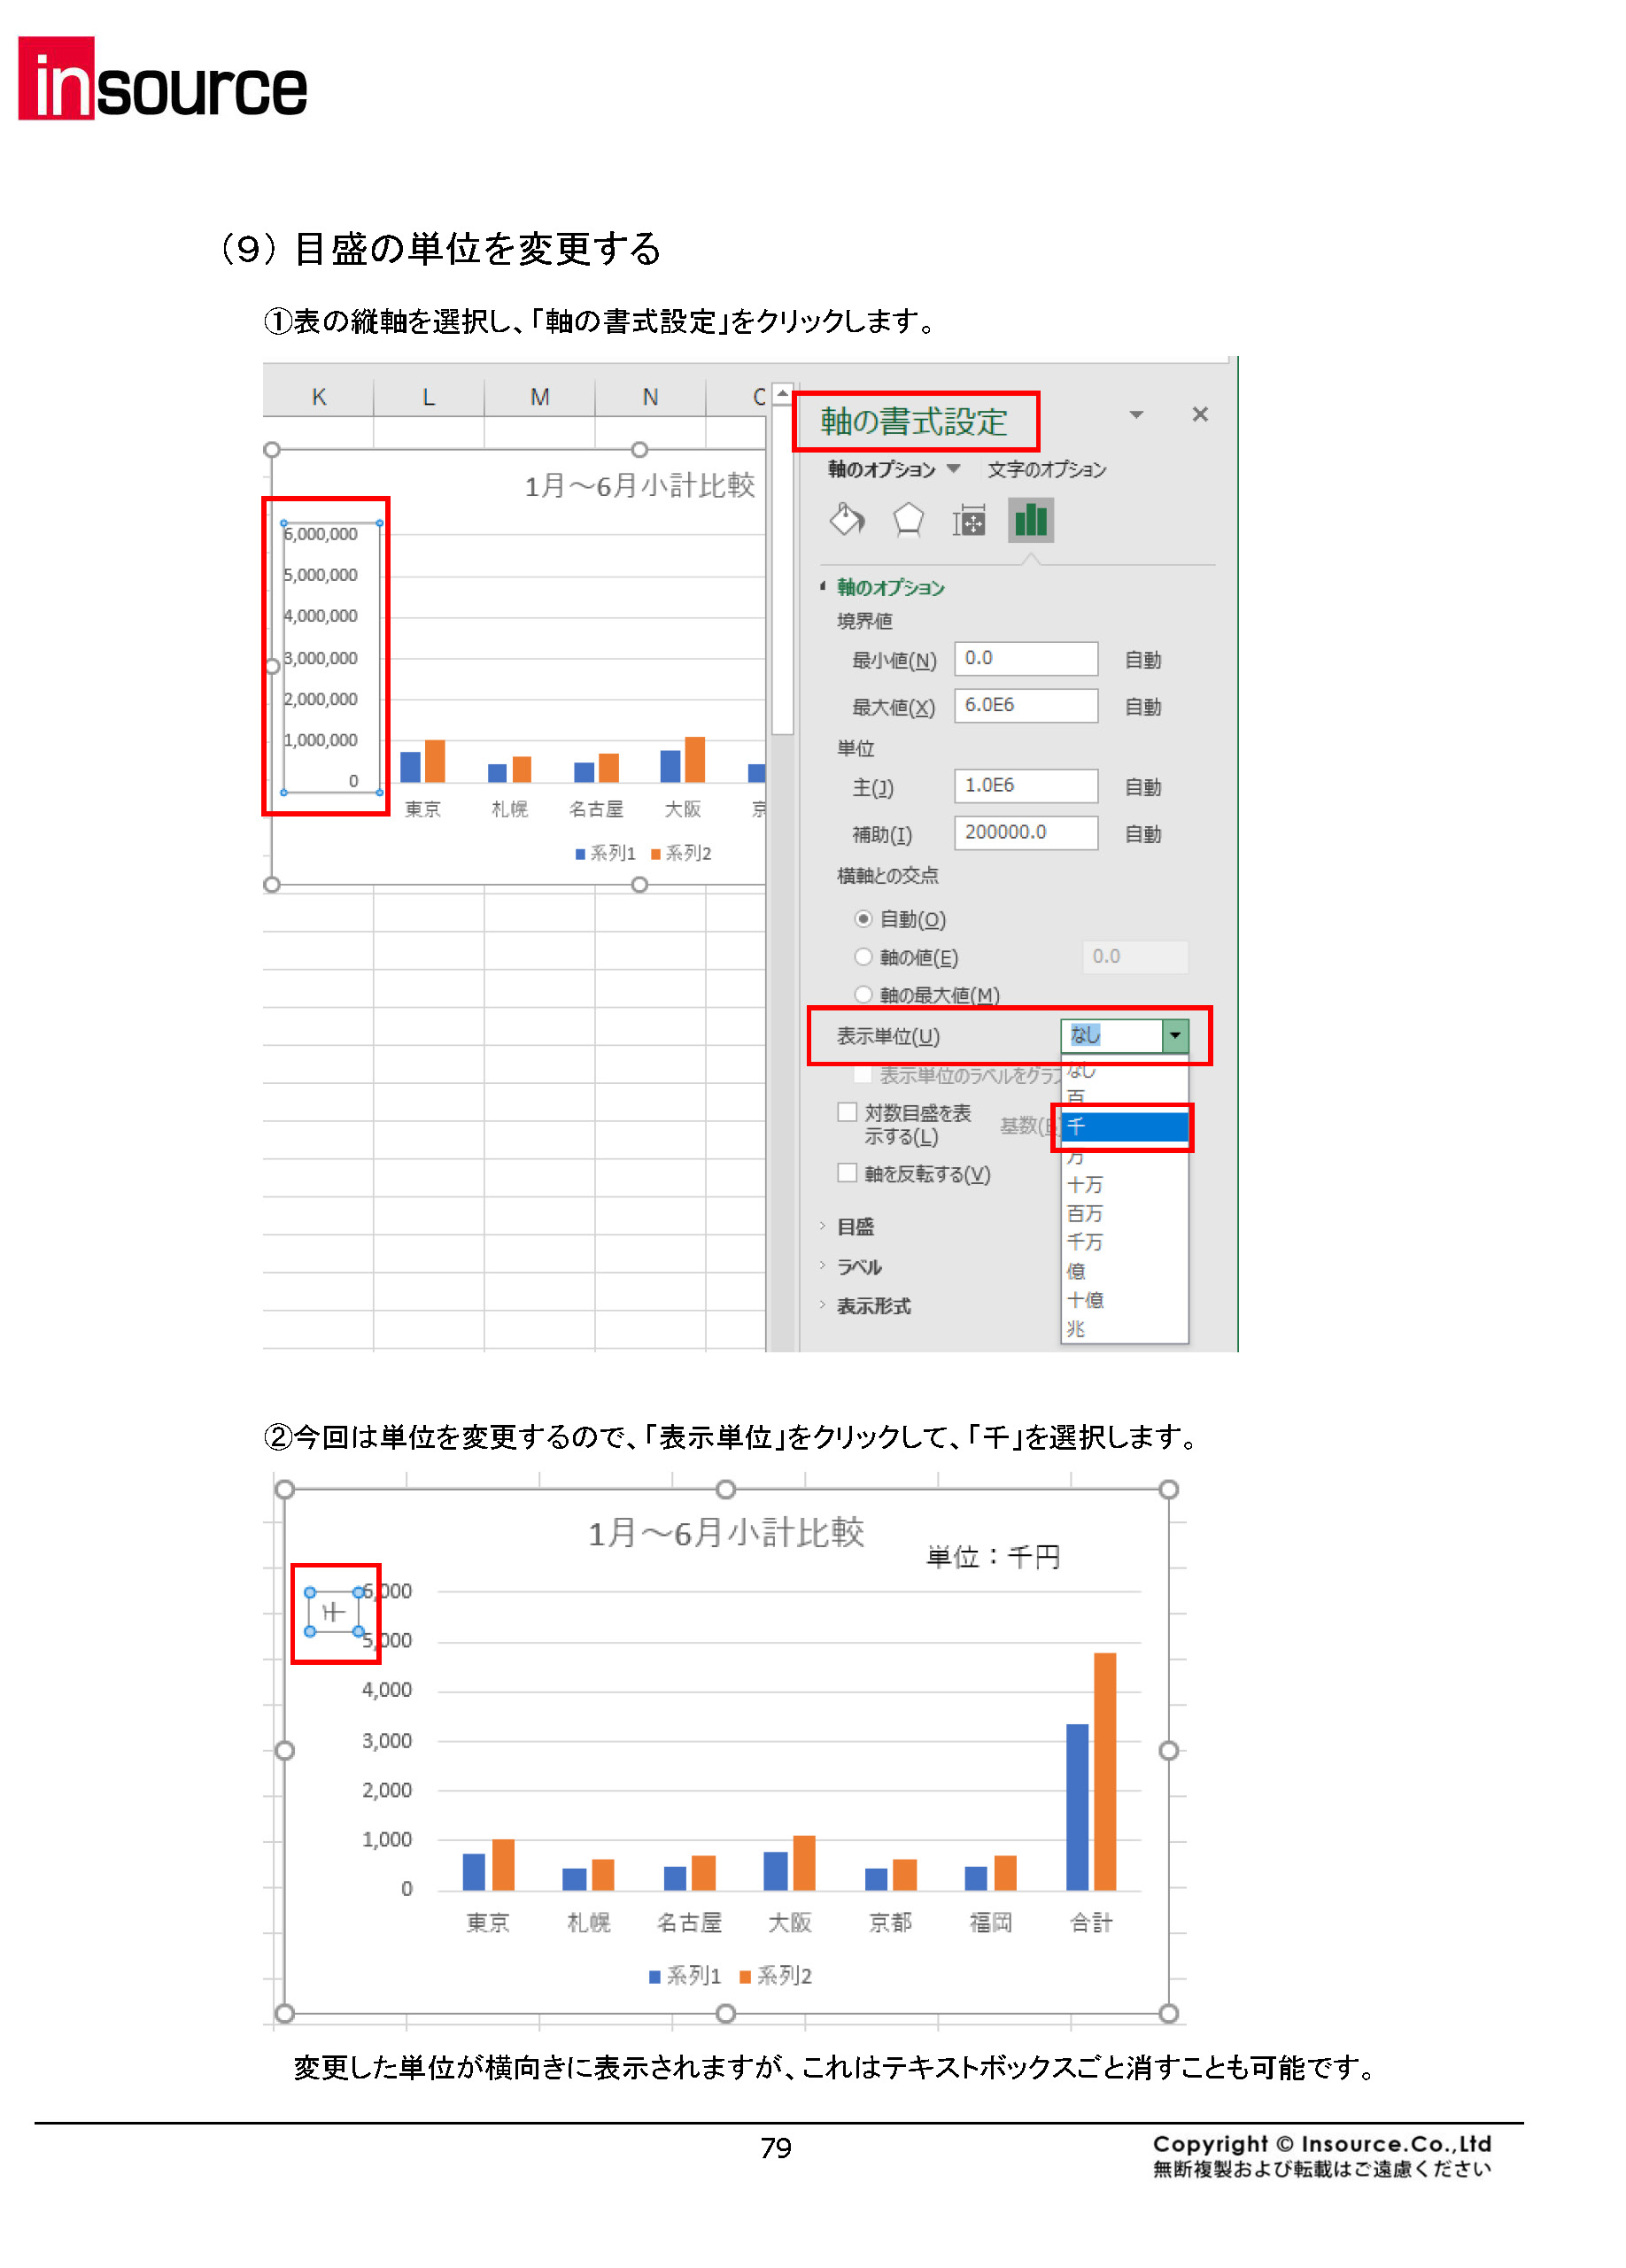
Task: Enable the 対数目盛を表示する checkbox
Action: [848, 1112]
